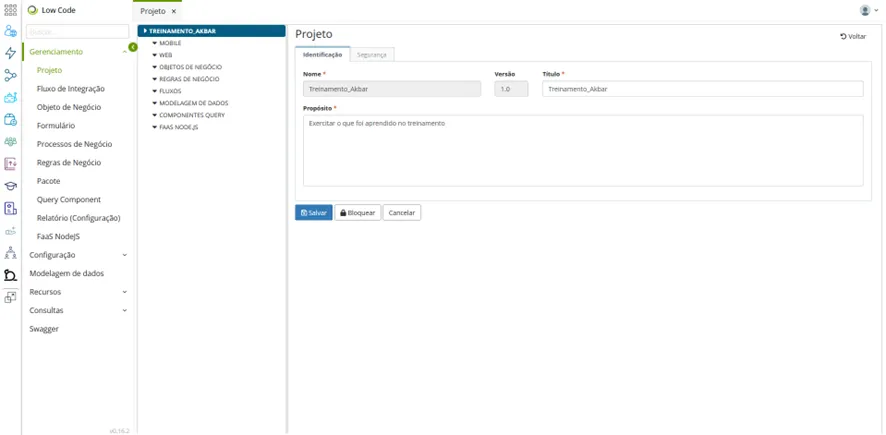Screen dimensions: 886x435
Task: Collapse sidebar with green arrow button
Action: 133,47
